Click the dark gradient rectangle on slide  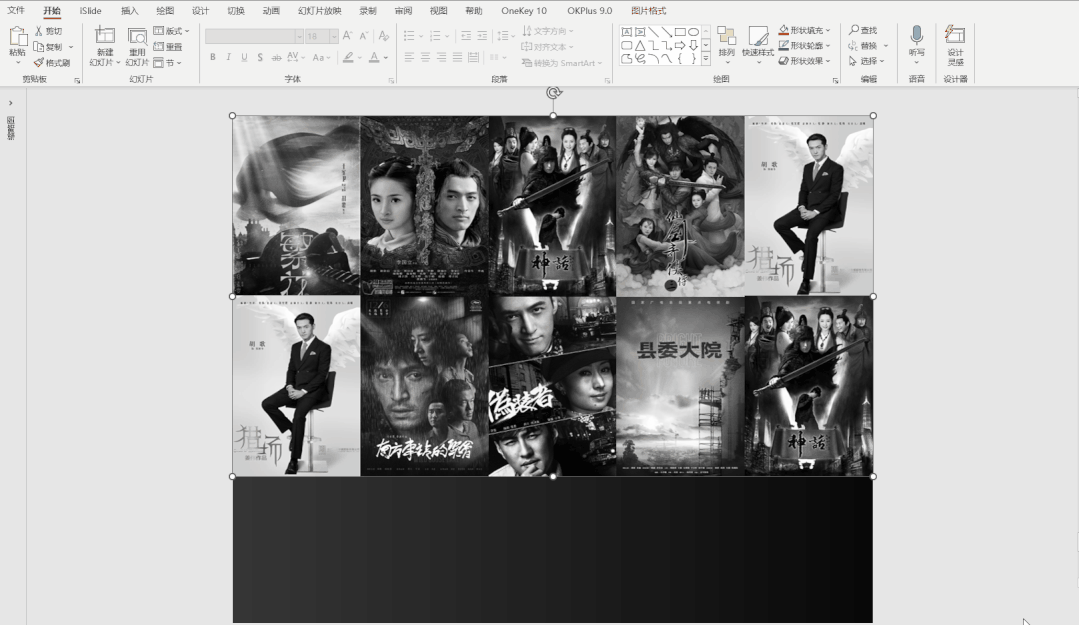coord(553,549)
